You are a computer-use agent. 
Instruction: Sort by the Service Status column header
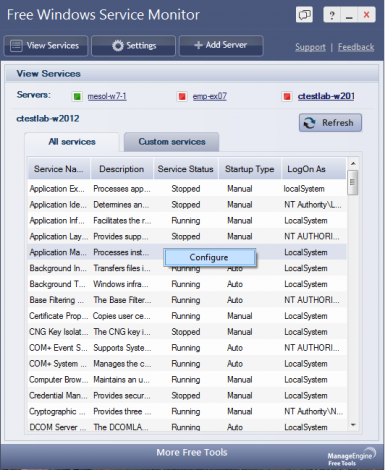click(x=185, y=169)
